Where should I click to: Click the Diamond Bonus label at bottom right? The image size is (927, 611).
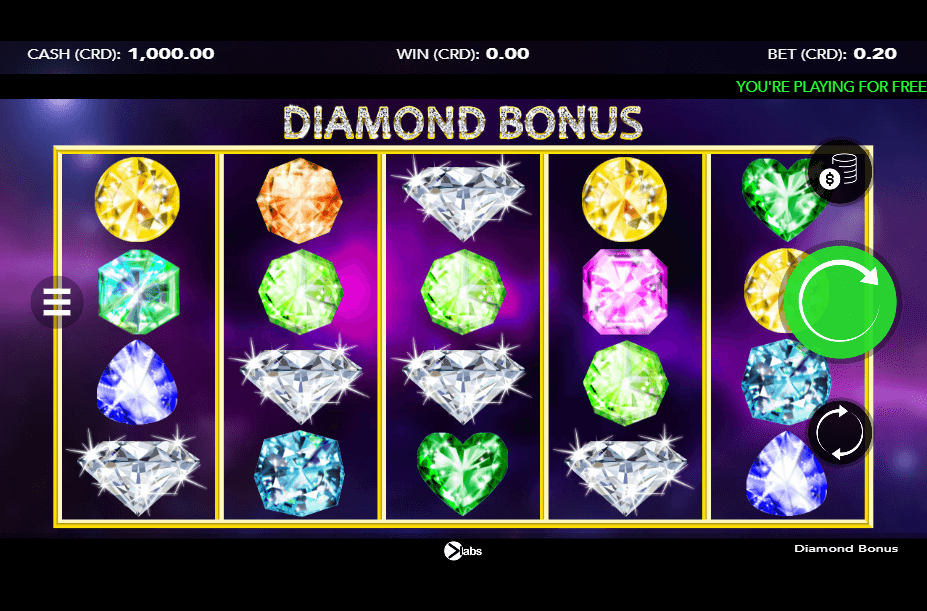point(846,548)
